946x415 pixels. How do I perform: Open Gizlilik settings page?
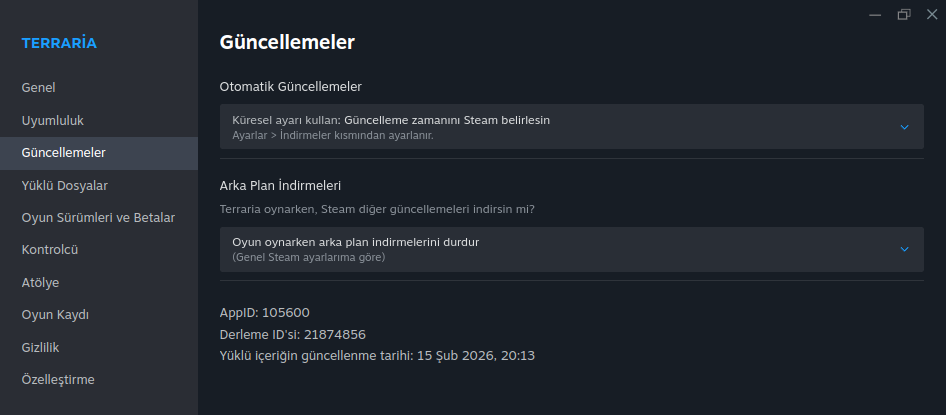[x=42, y=347]
